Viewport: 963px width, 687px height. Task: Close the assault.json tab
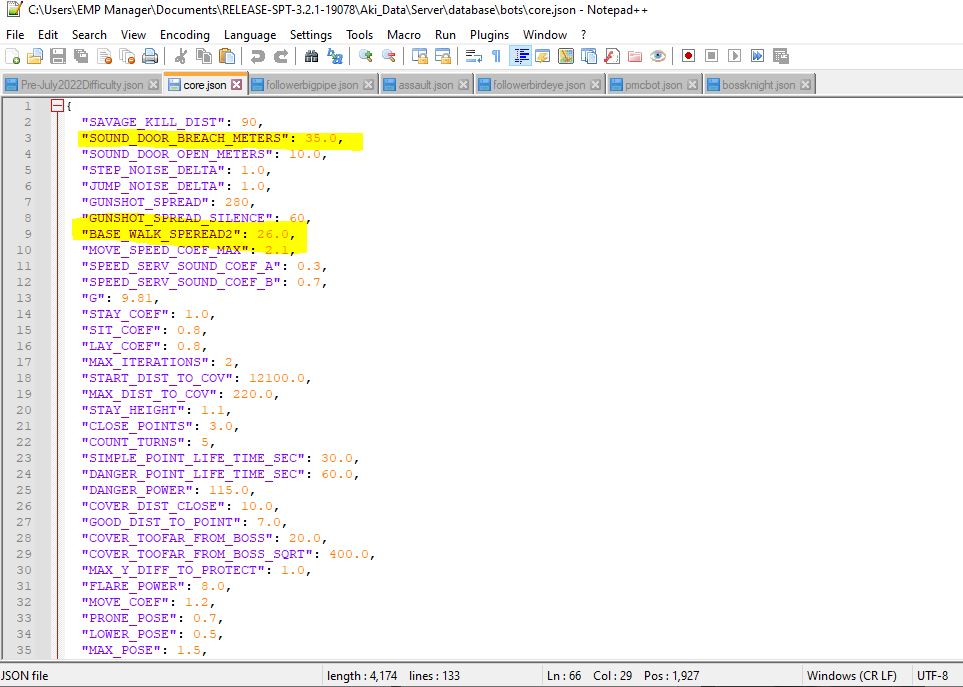click(464, 85)
